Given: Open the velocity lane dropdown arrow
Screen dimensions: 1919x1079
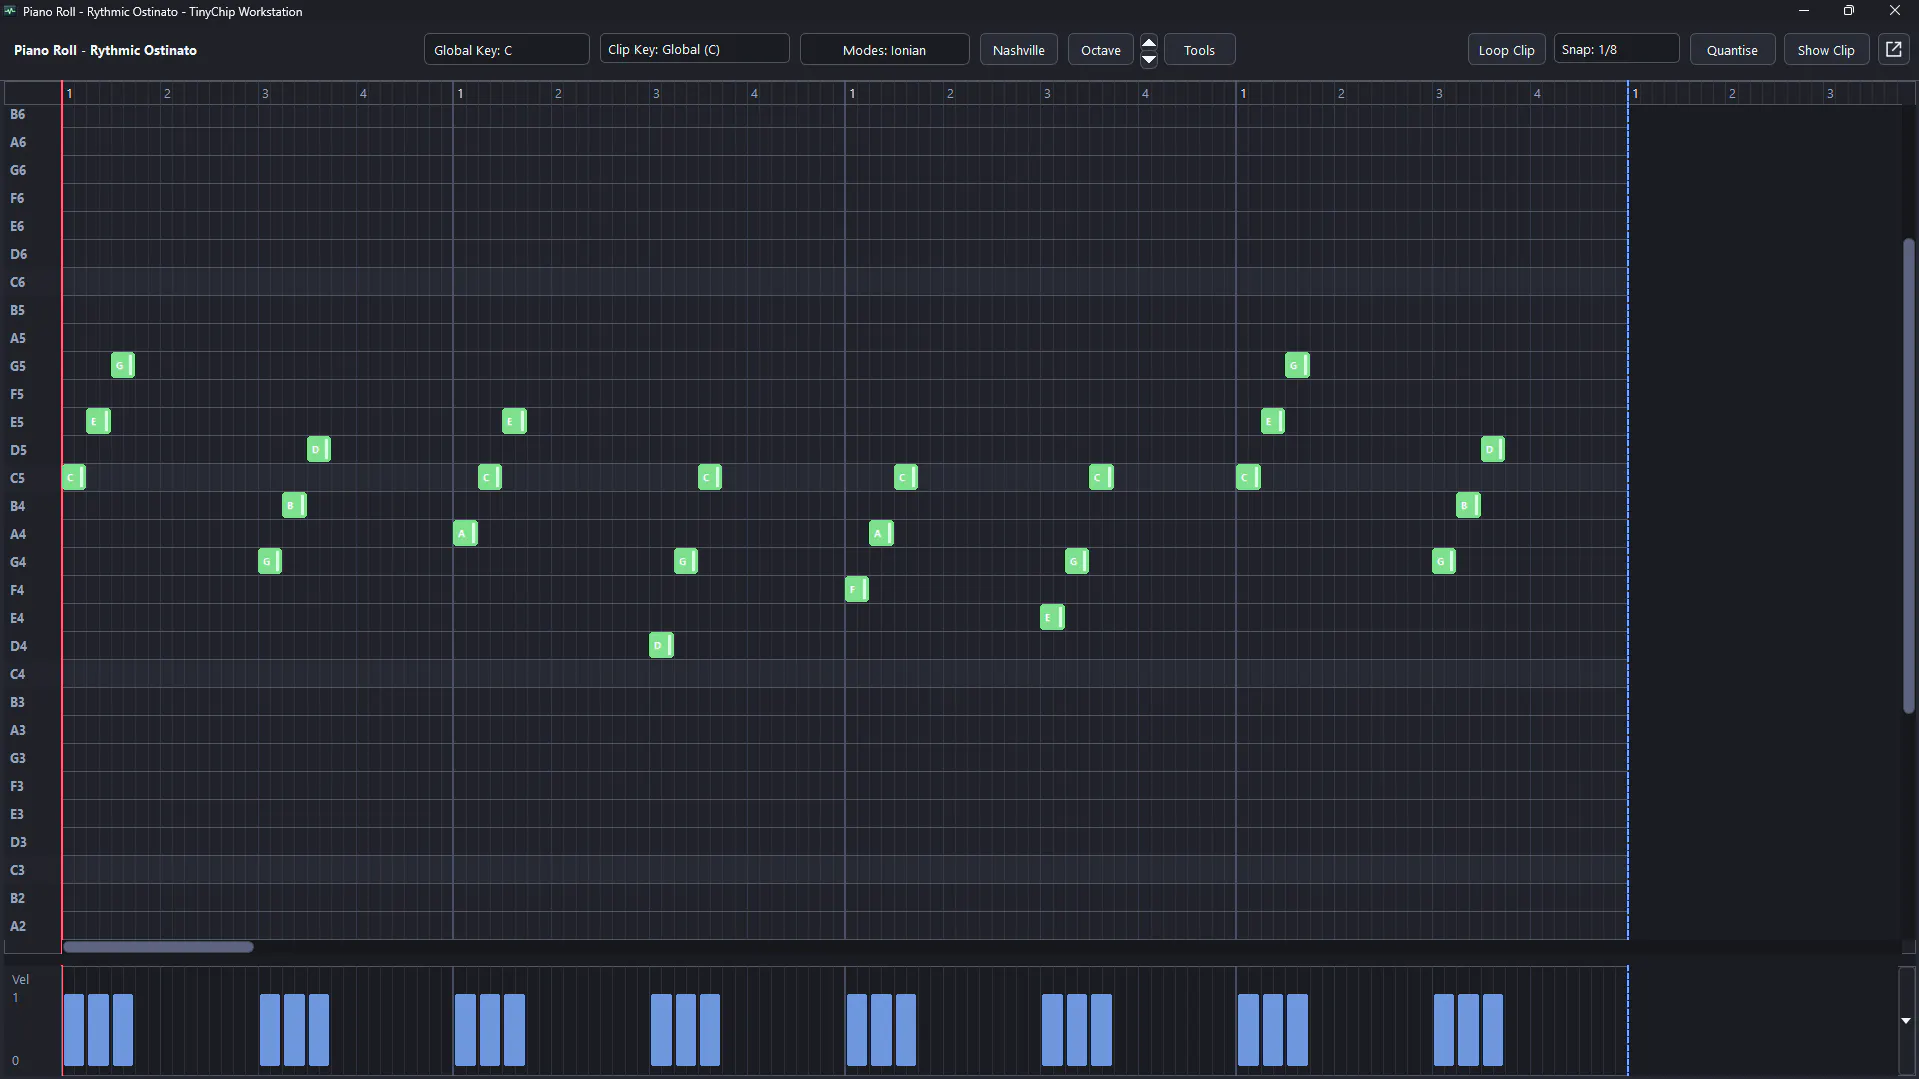Looking at the screenshot, I should point(1906,1021).
